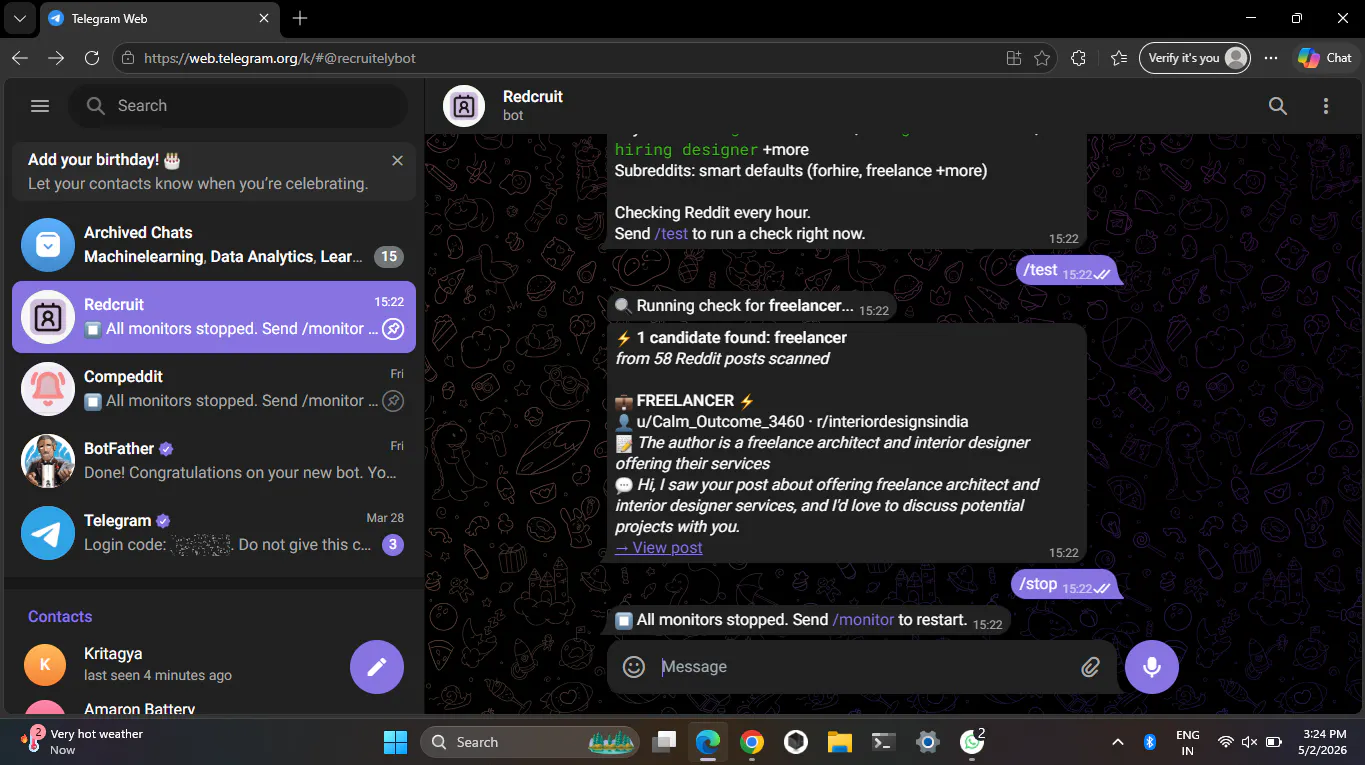The height and width of the screenshot is (765, 1365).
Task: Click the unread badge 3 on Telegram chat
Action: coord(393,545)
